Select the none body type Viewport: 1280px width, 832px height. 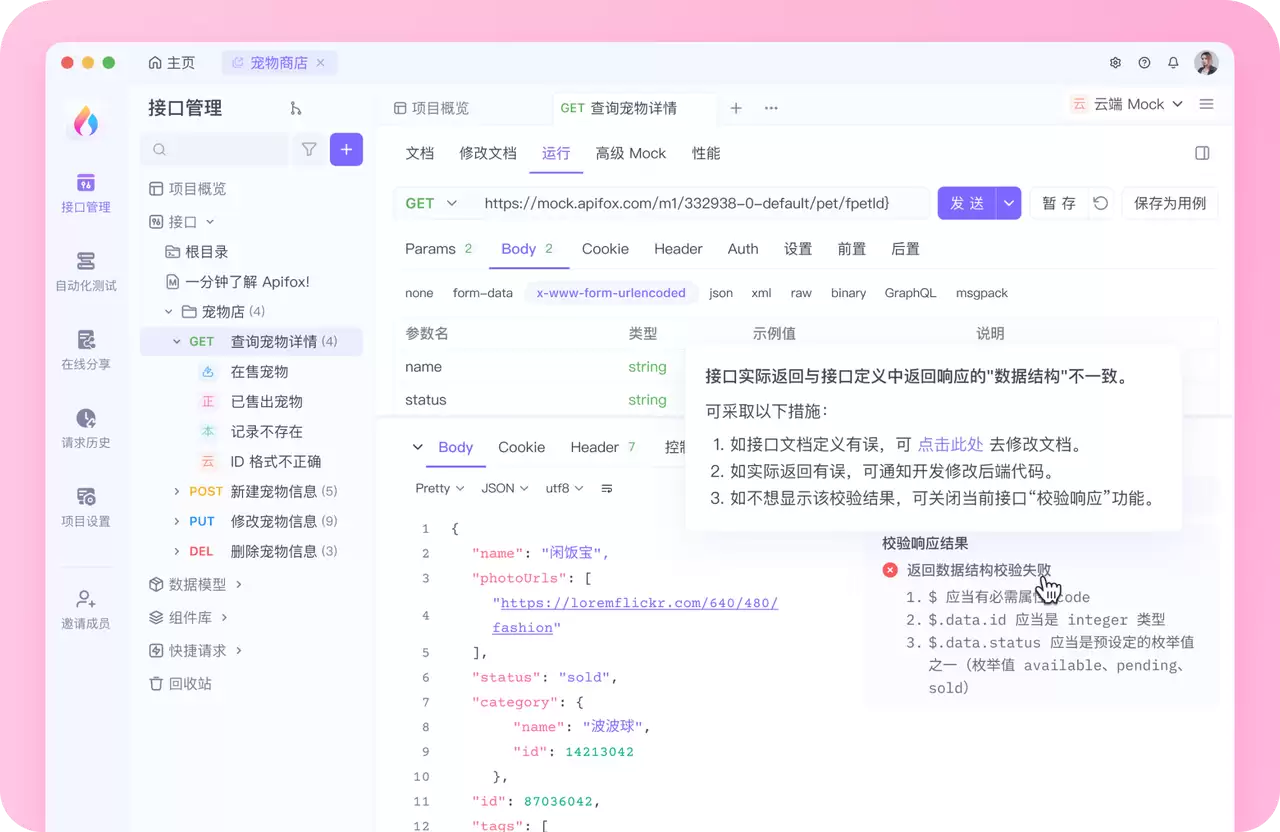point(419,293)
